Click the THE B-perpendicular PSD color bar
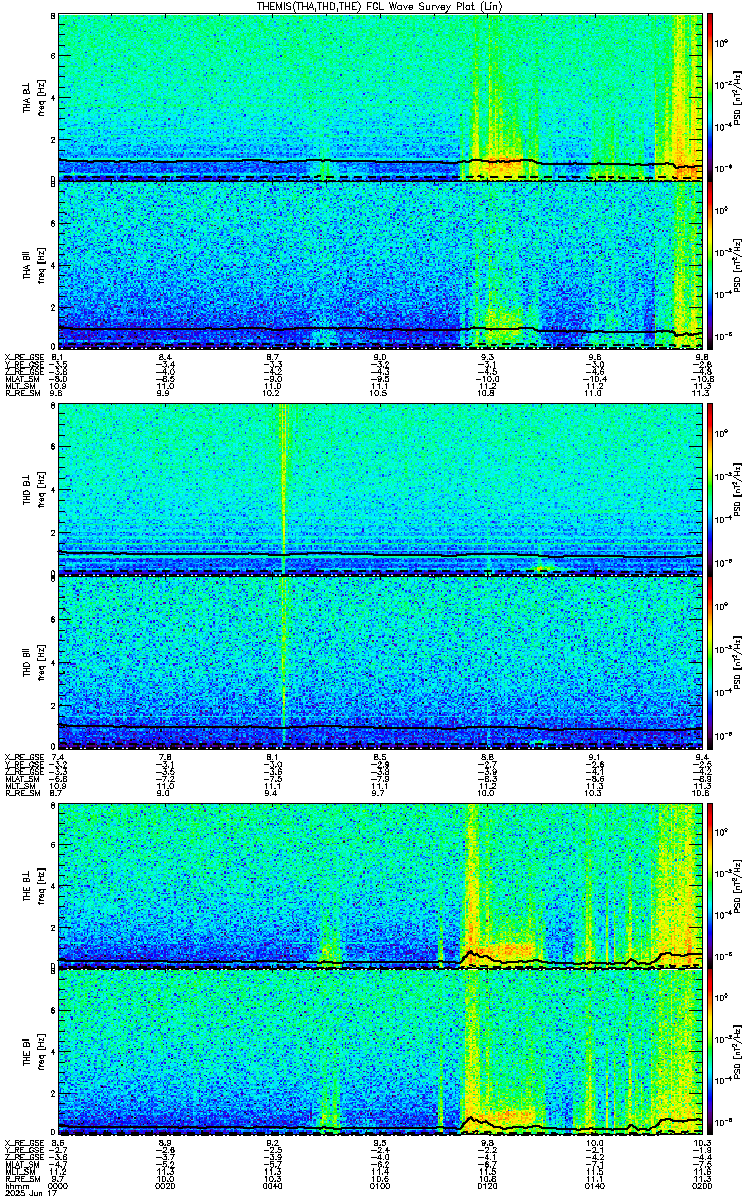 click(711, 886)
